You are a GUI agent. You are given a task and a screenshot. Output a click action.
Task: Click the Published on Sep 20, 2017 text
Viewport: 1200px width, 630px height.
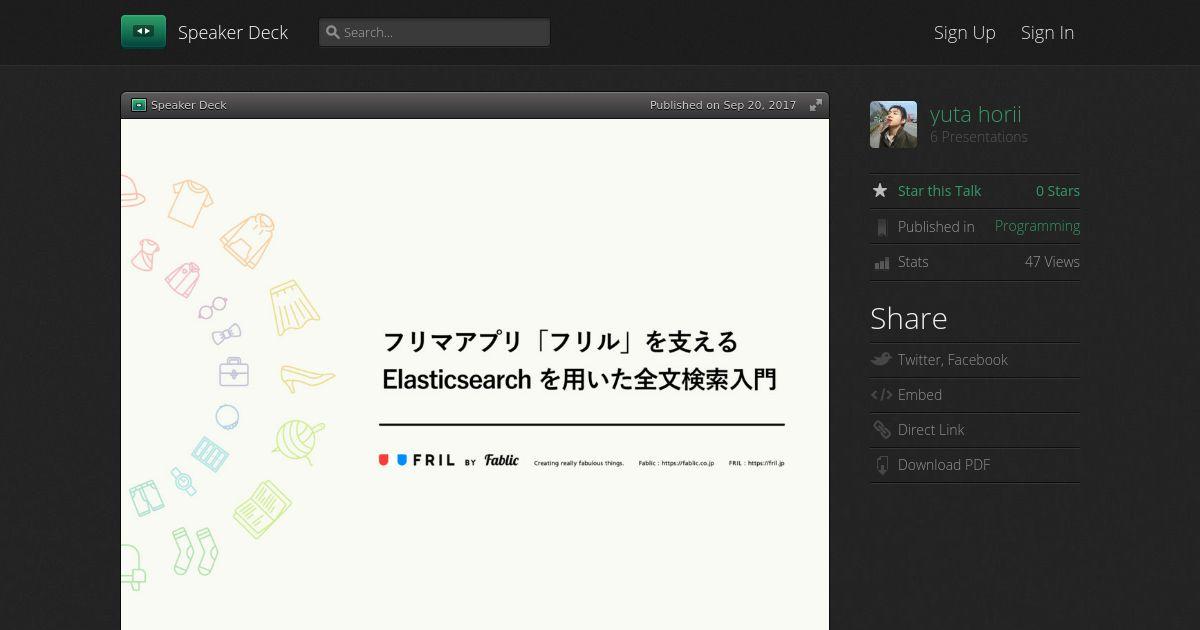[x=723, y=105]
